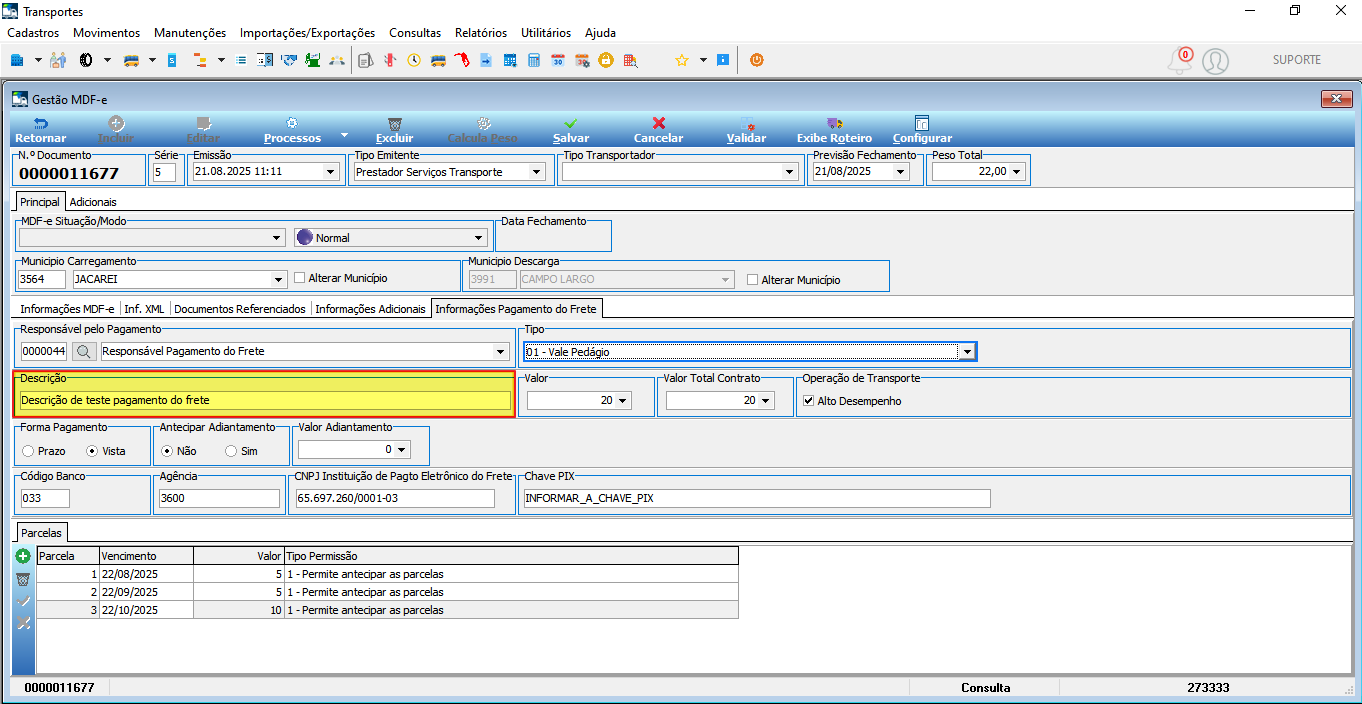Switch to Documentos Referenciados tab
This screenshot has width=1362, height=704.
click(x=240, y=309)
